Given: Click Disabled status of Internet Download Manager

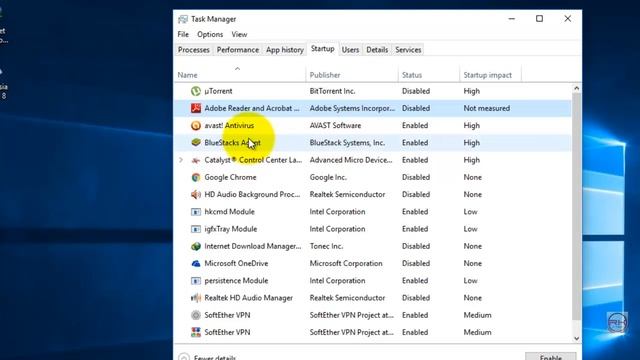Looking at the screenshot, I should (x=416, y=246).
